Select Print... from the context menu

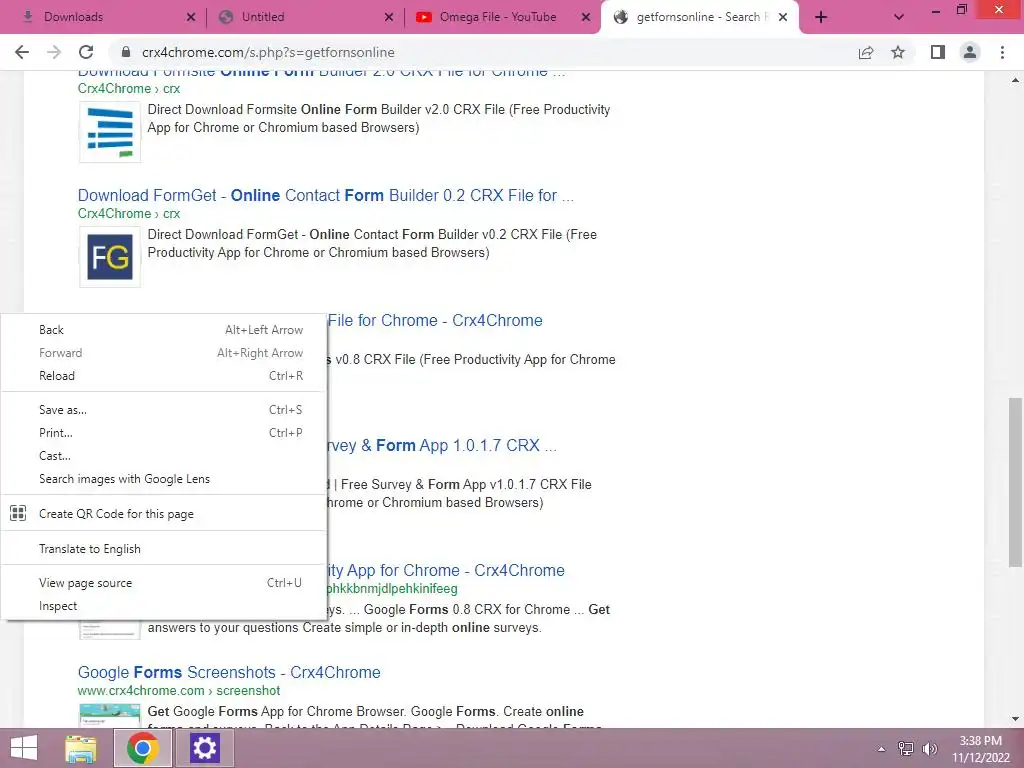coord(163,432)
